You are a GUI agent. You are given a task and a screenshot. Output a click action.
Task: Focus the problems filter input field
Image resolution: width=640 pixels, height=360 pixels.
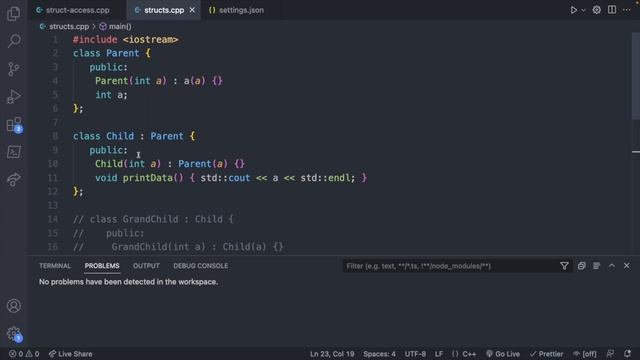[x=450, y=266]
